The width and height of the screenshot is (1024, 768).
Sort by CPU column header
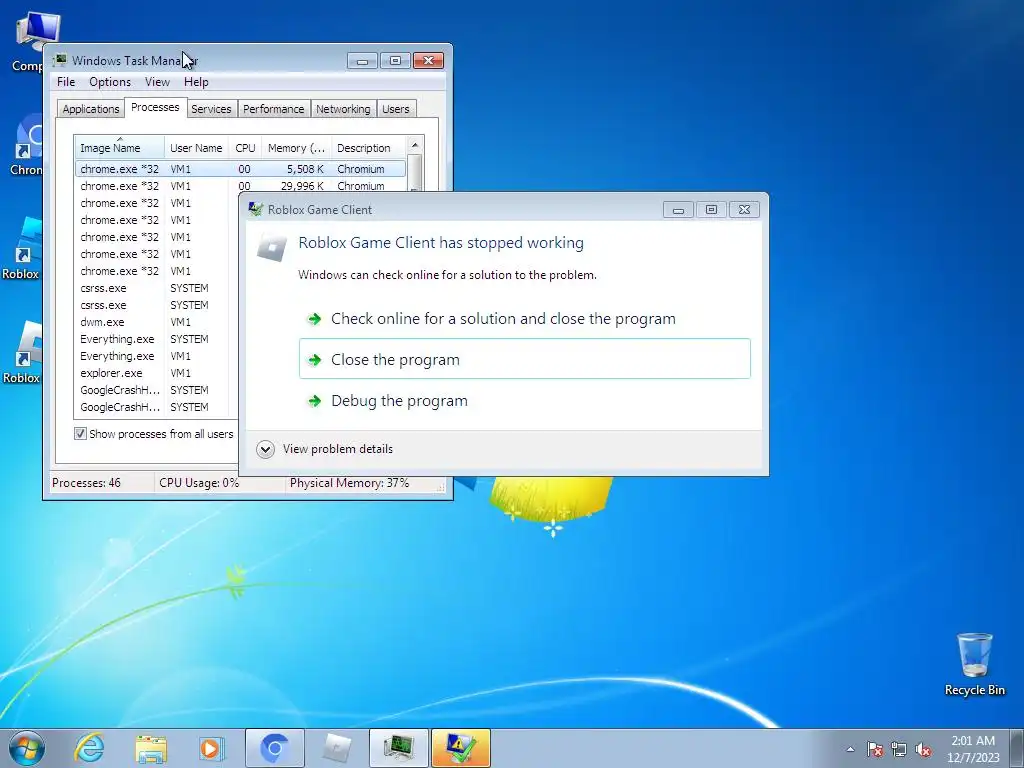(246, 148)
